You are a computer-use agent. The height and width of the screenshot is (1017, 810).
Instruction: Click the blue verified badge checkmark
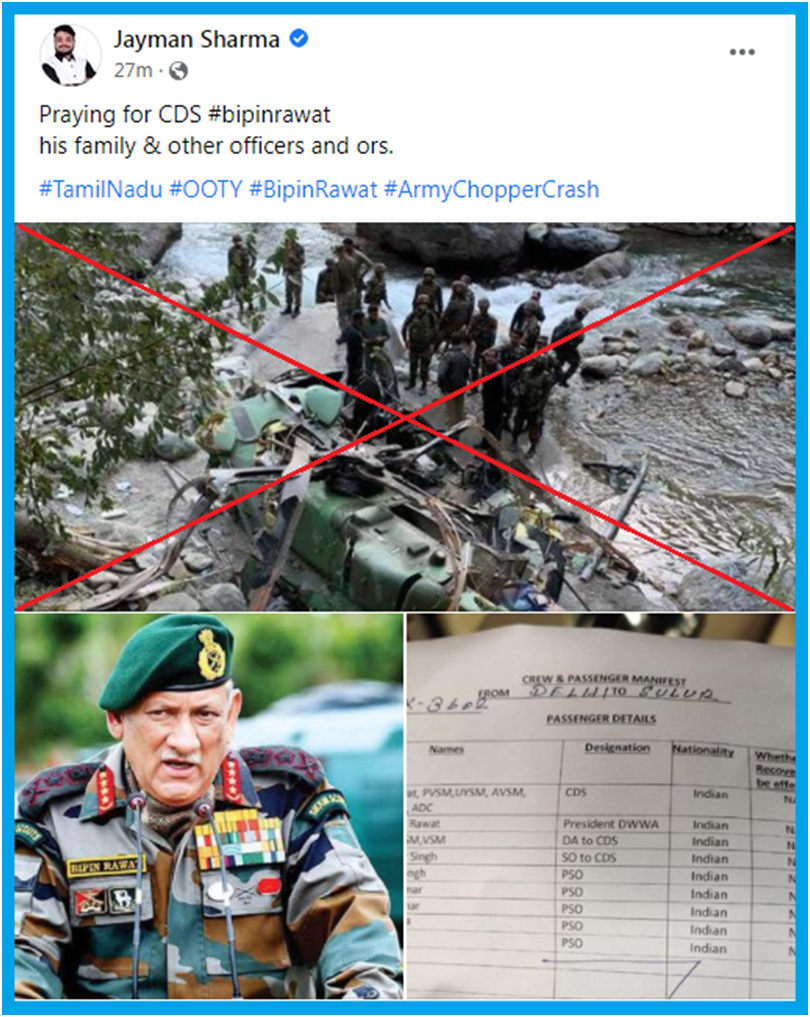click(298, 39)
